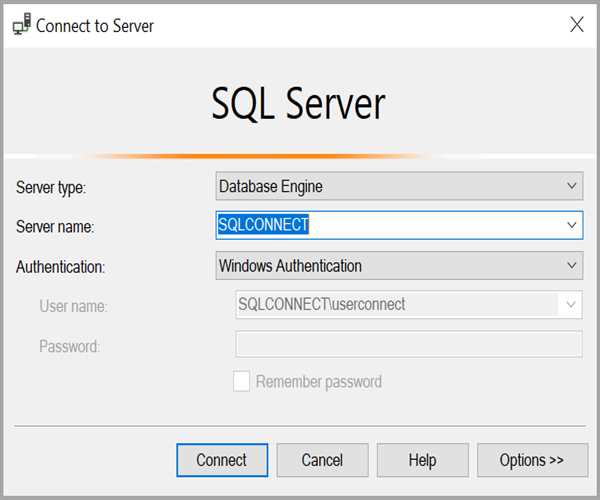Click the User name dropdown arrow
Screen dimensions: 600x500
pos(572,305)
